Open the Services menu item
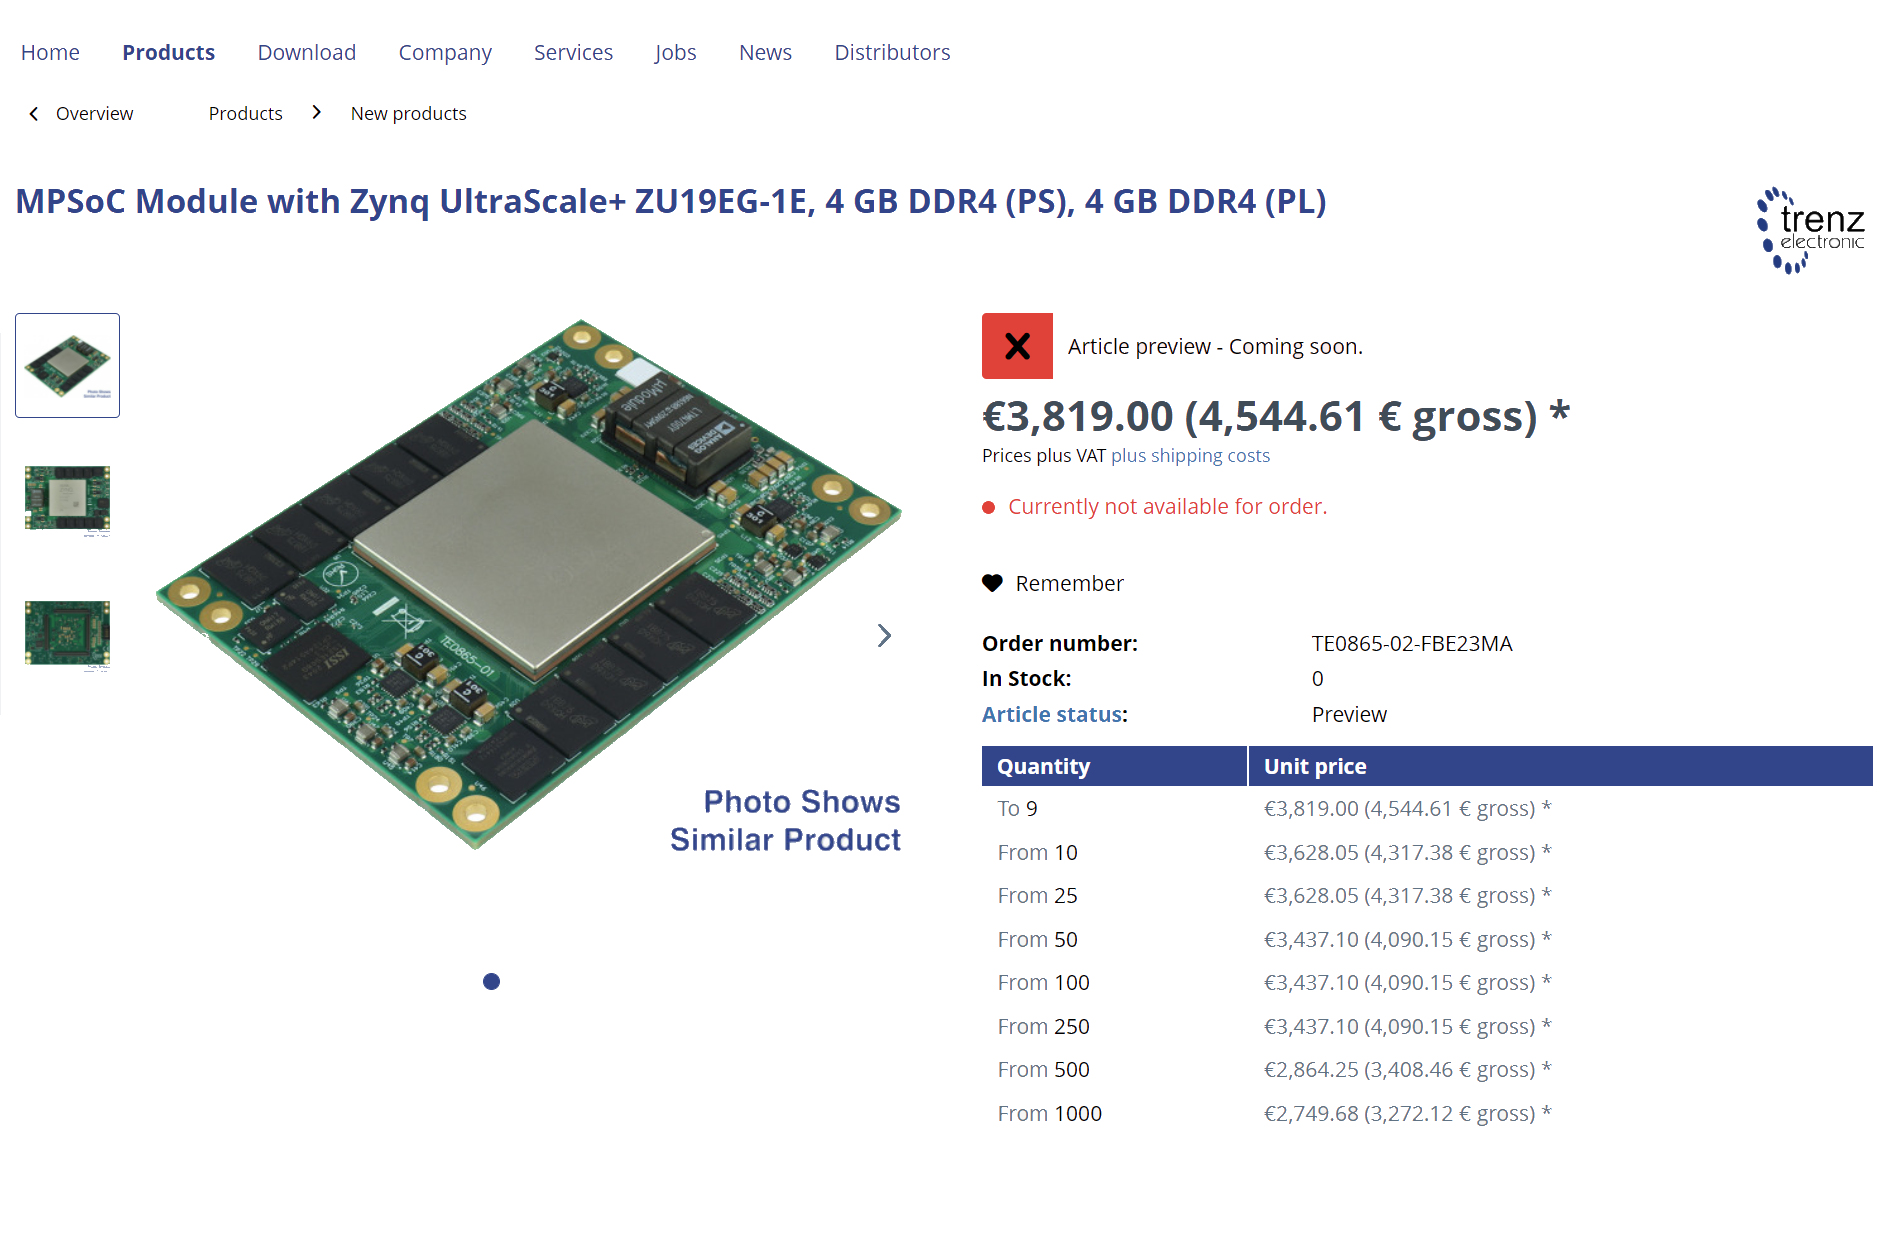1883x1256 pixels. 573,52
